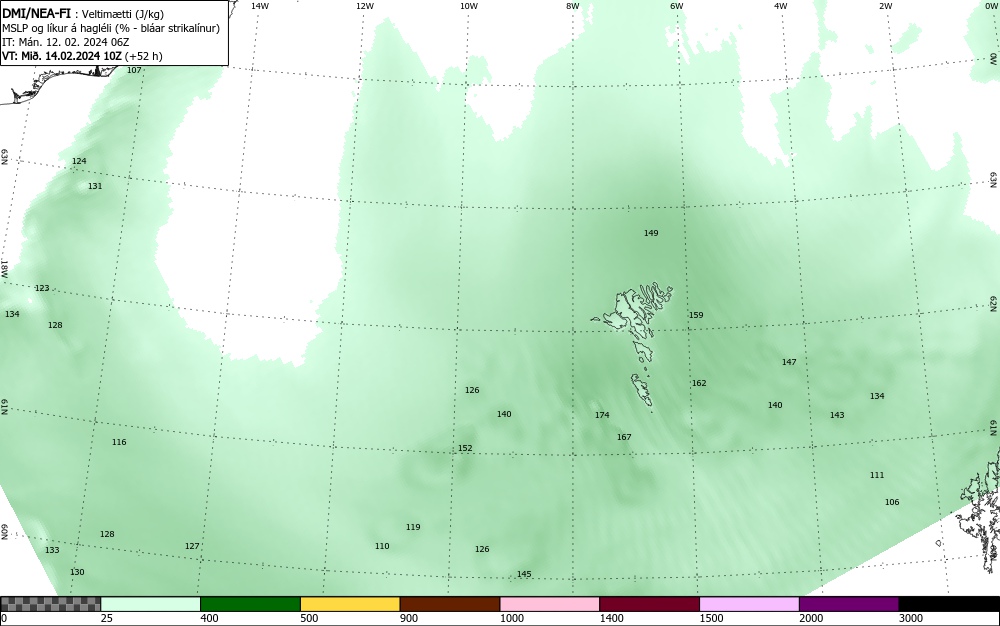Viewport: 1000px width, 626px height.
Task: Select the map value '119'
Action: [413, 527]
